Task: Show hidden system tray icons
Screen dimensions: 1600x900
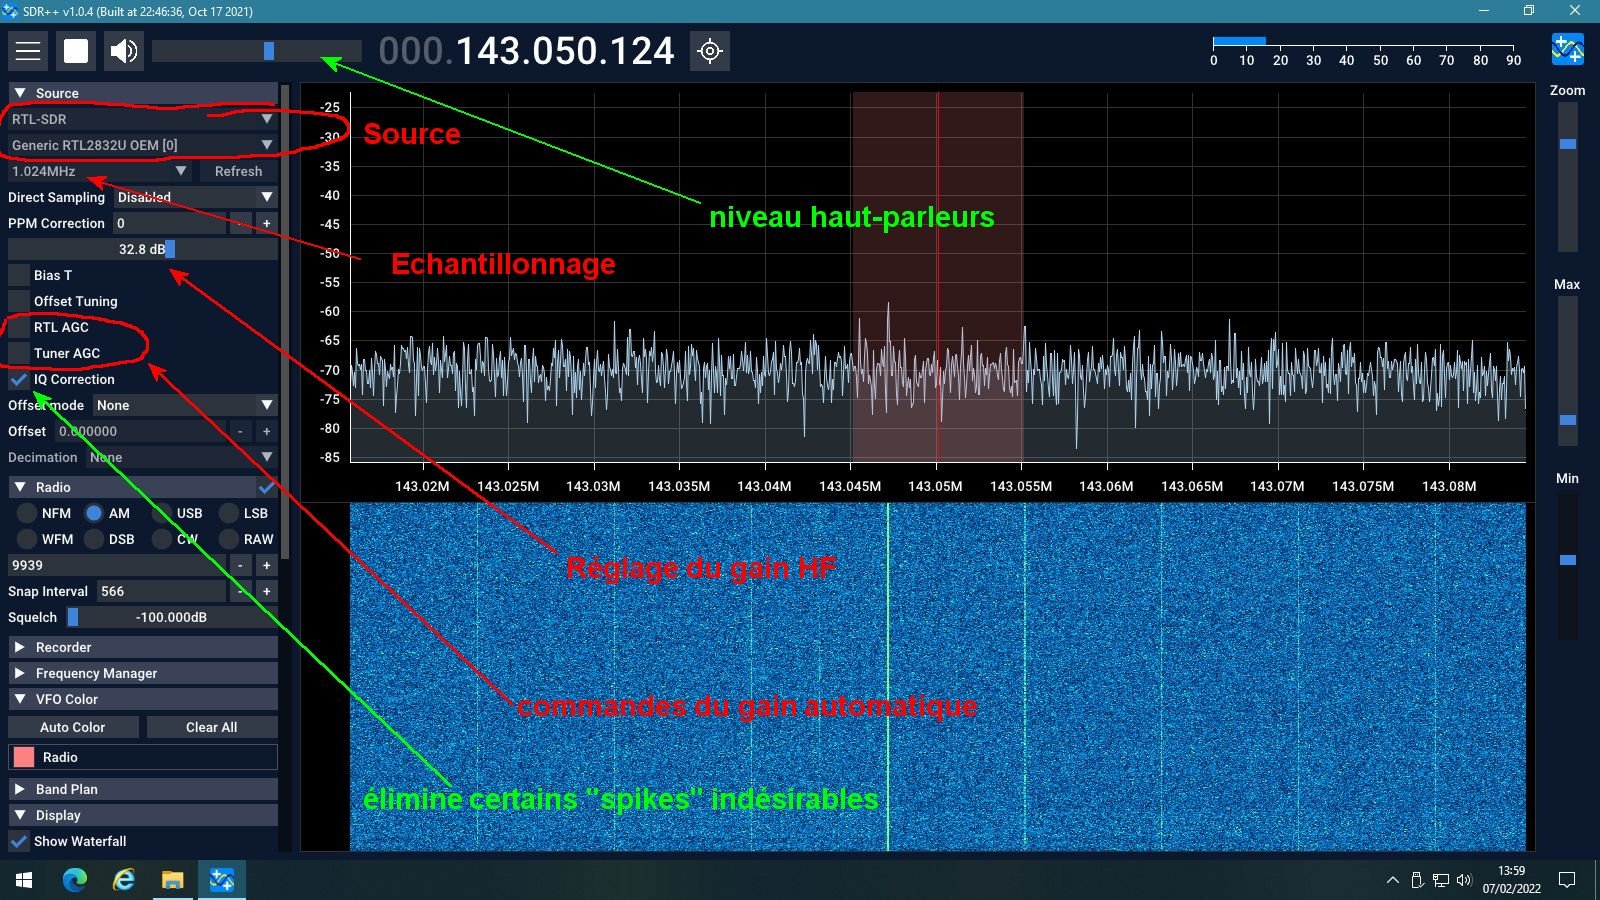Action: (x=1392, y=880)
